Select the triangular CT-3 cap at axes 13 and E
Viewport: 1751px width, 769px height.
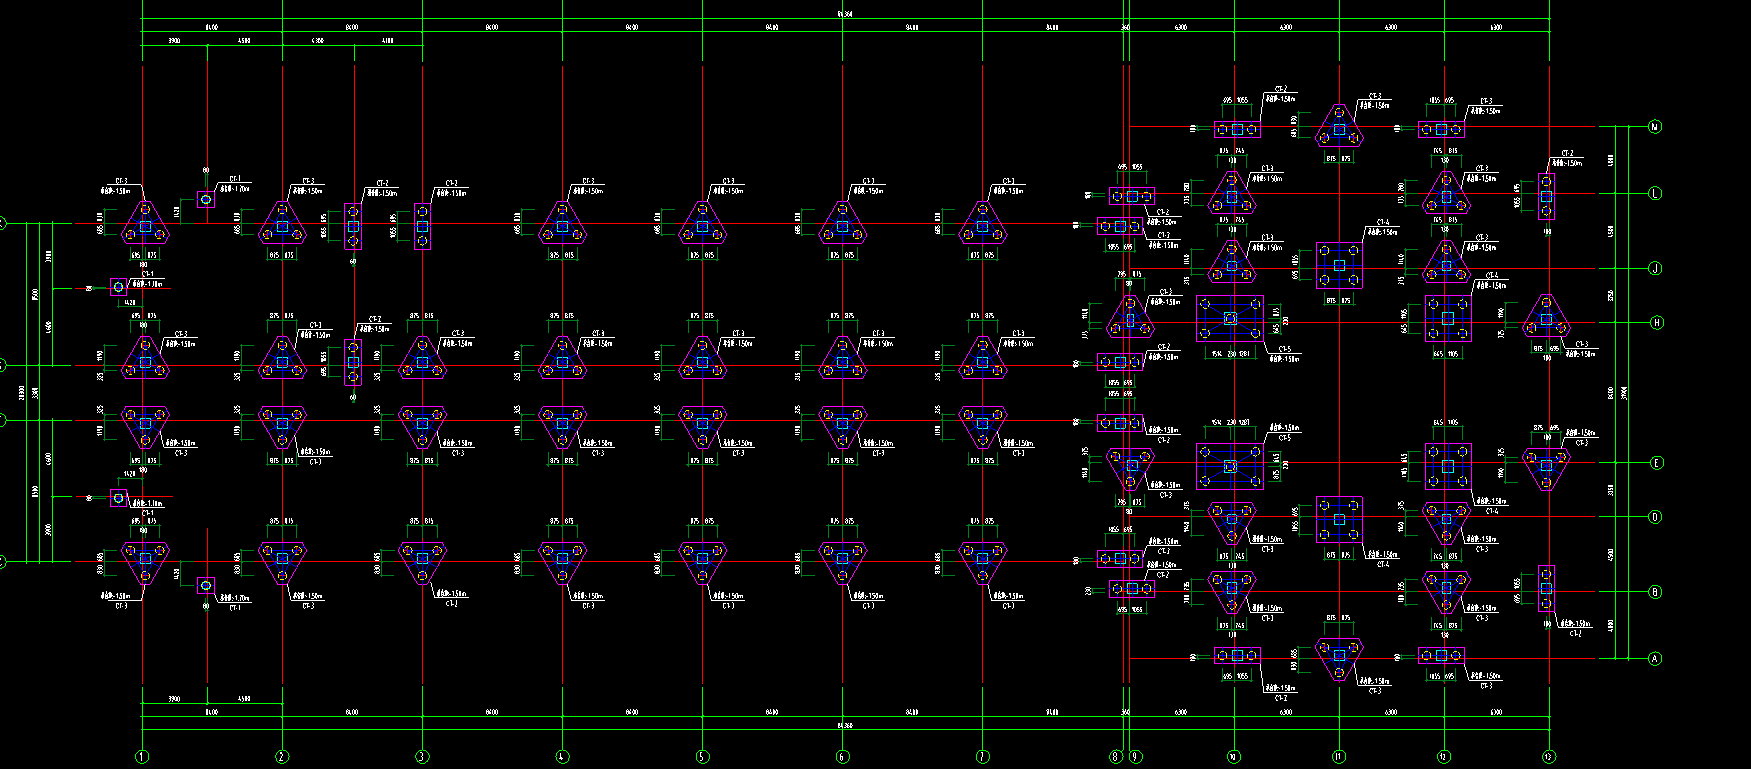click(1546, 468)
